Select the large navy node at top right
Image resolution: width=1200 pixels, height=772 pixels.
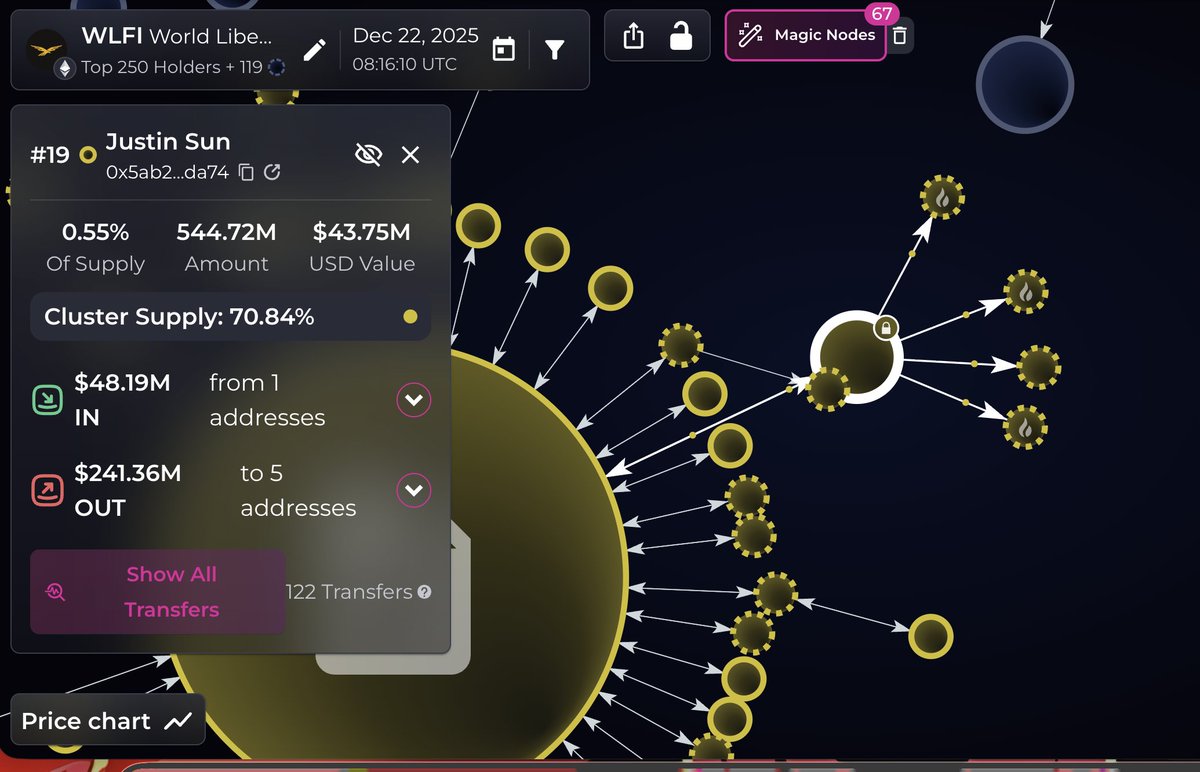1024,84
